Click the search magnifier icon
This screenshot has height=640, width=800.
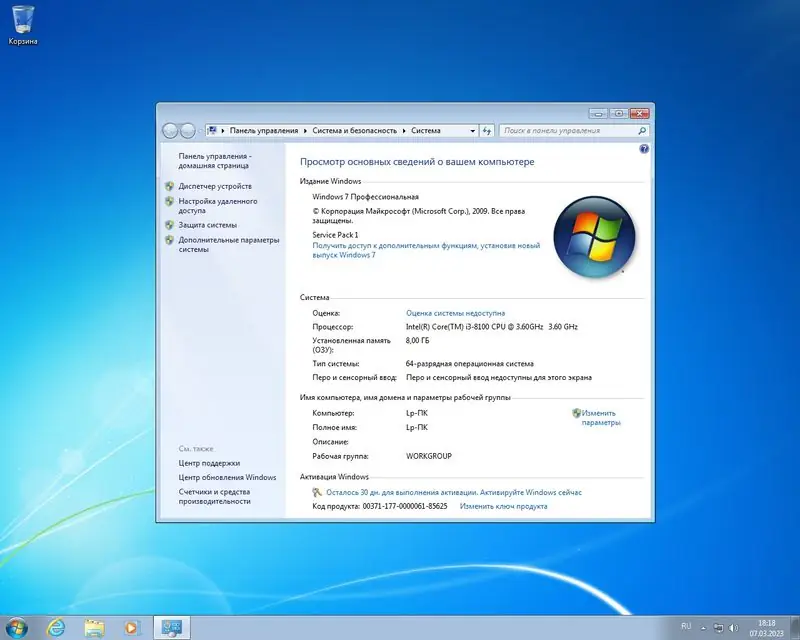click(642, 131)
